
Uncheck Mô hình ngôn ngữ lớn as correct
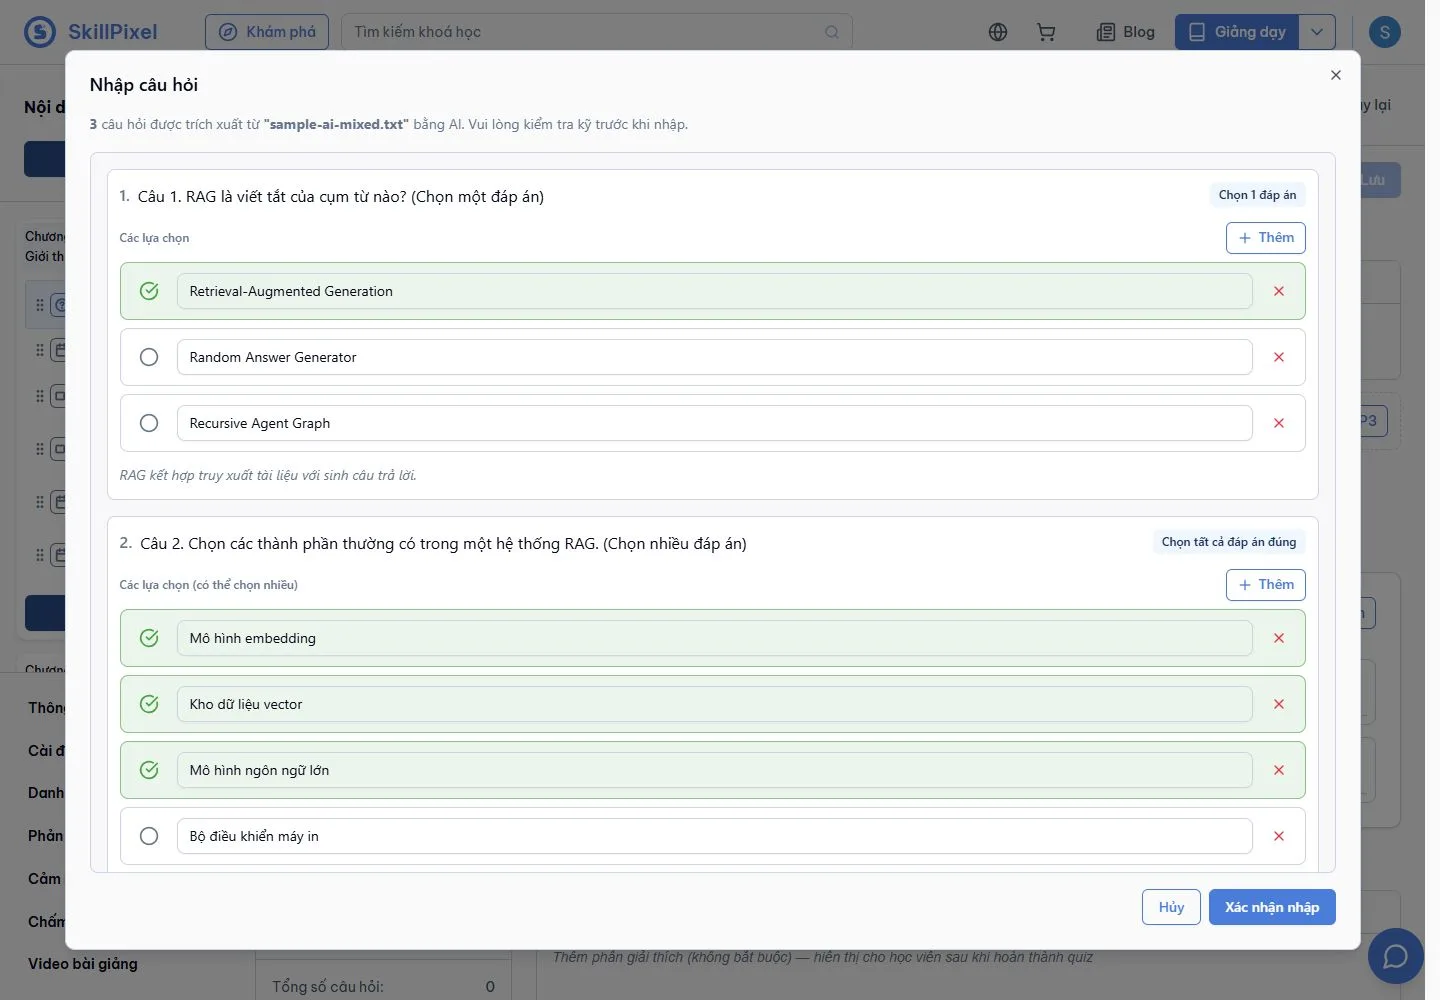[149, 770]
